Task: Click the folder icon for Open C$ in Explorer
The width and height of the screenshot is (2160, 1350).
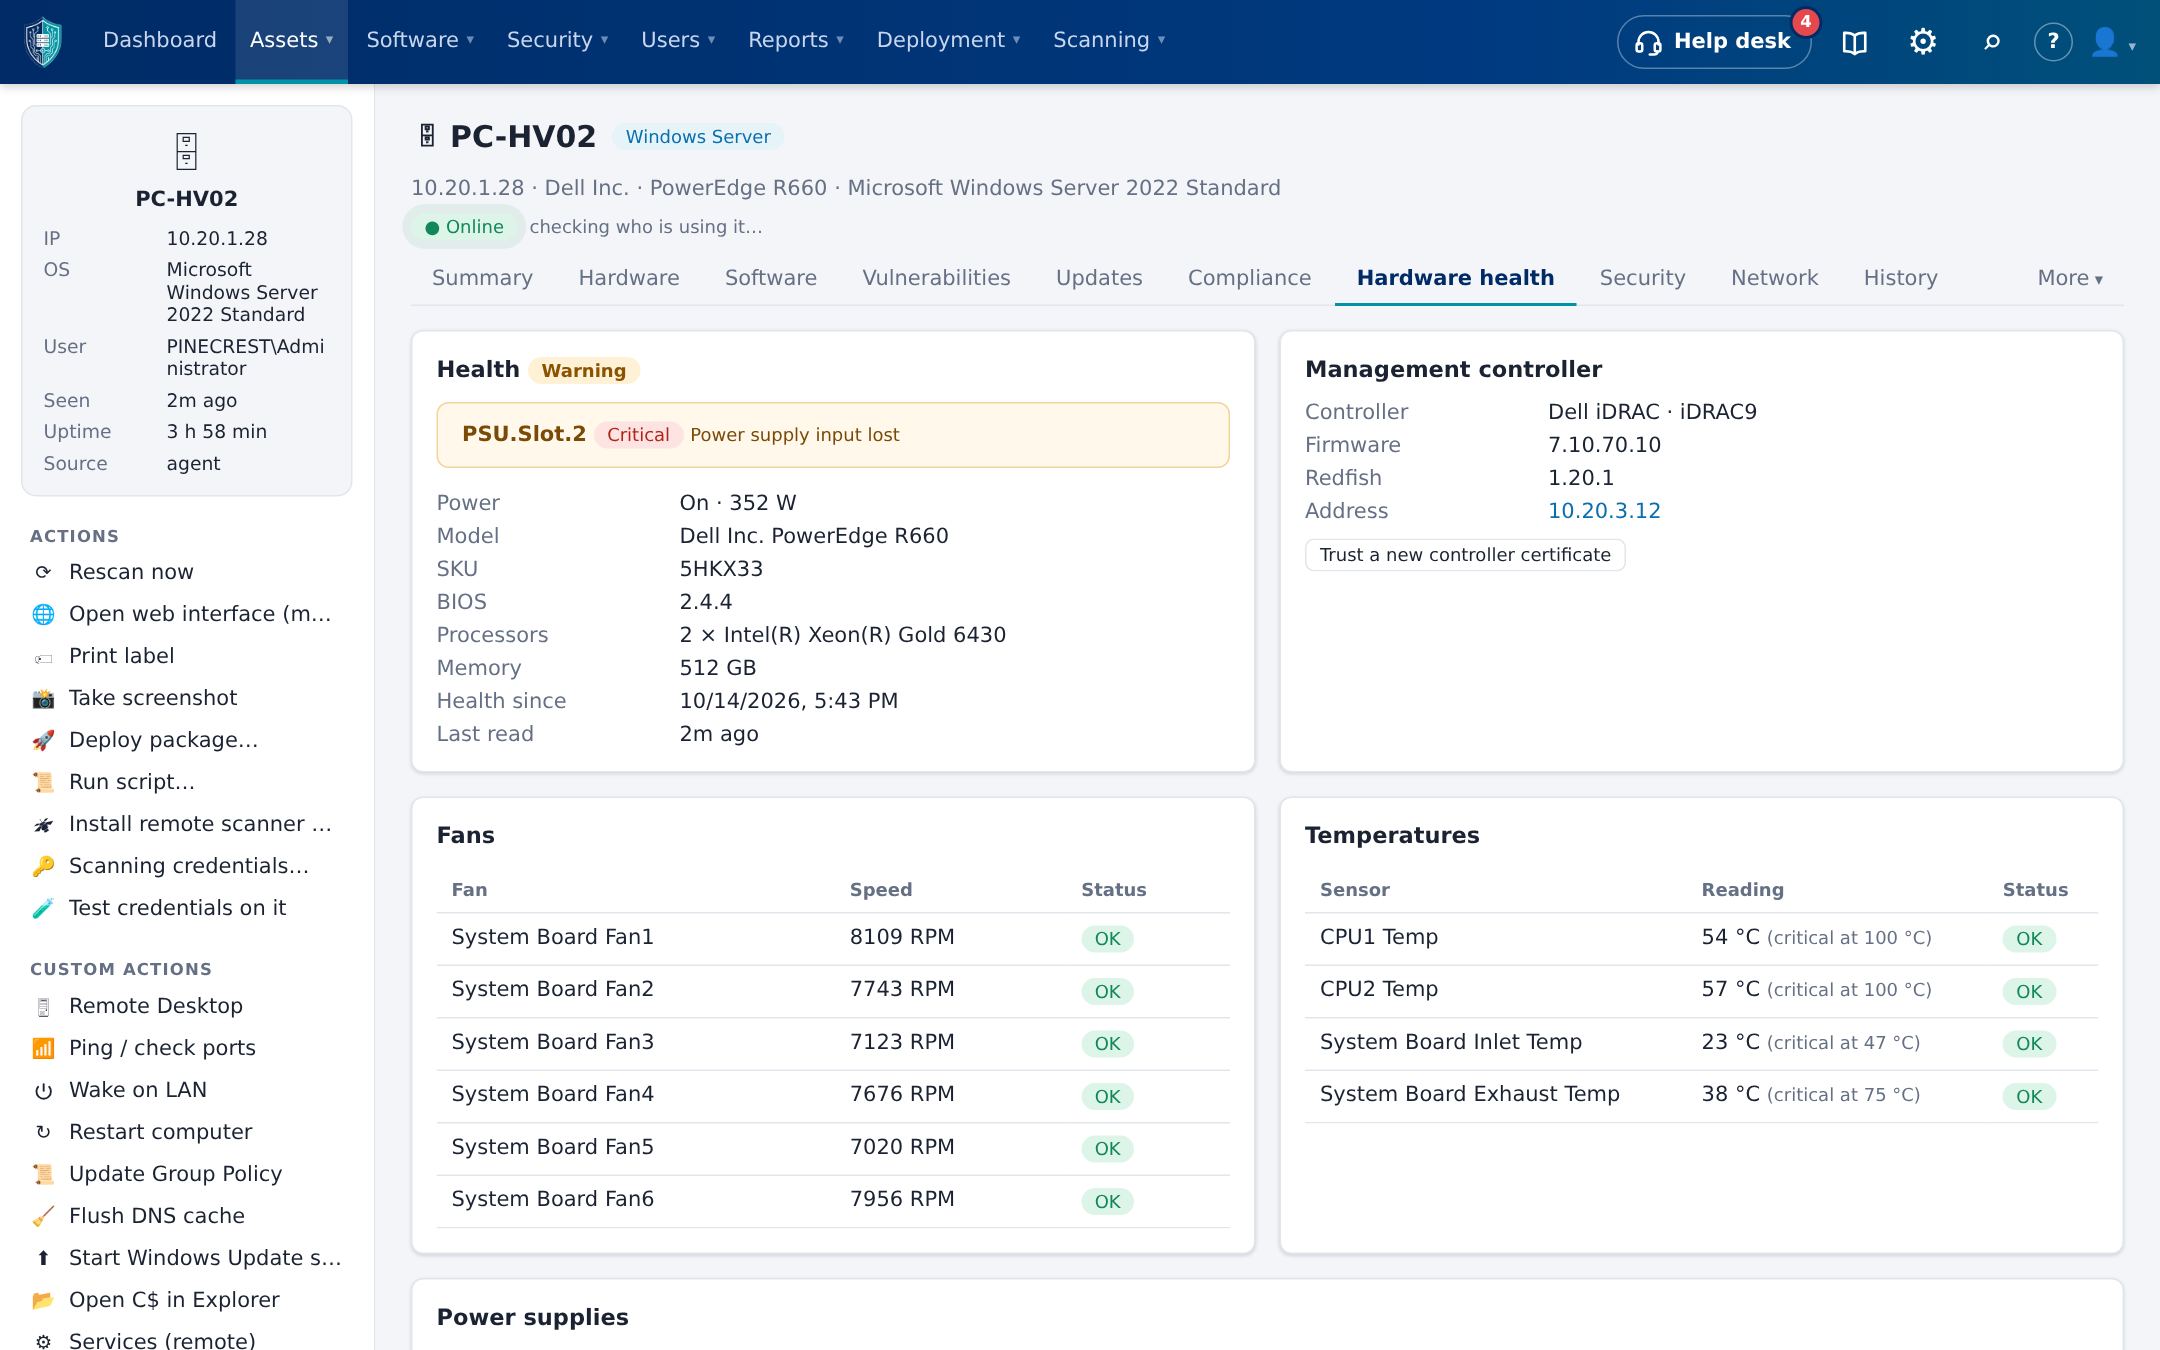Action: pos(43,1301)
